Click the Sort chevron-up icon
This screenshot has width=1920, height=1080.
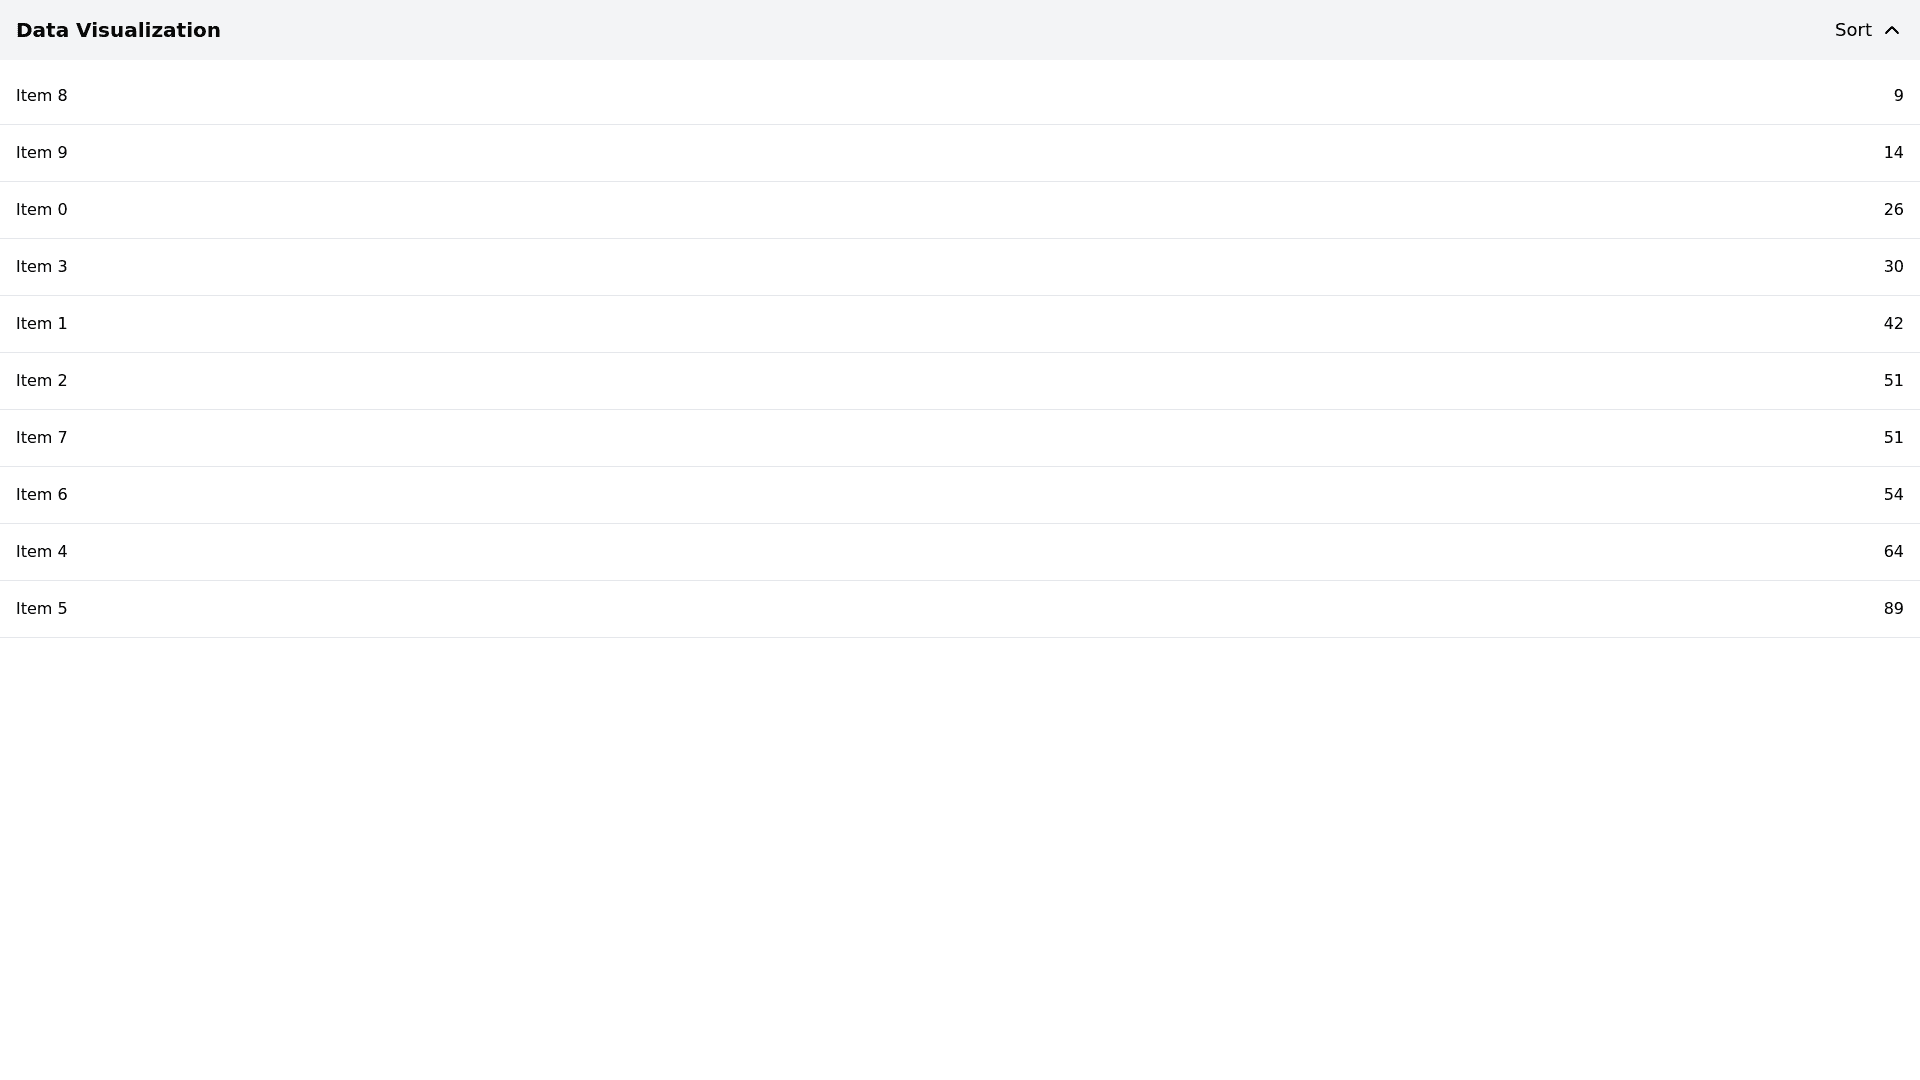(x=1891, y=30)
